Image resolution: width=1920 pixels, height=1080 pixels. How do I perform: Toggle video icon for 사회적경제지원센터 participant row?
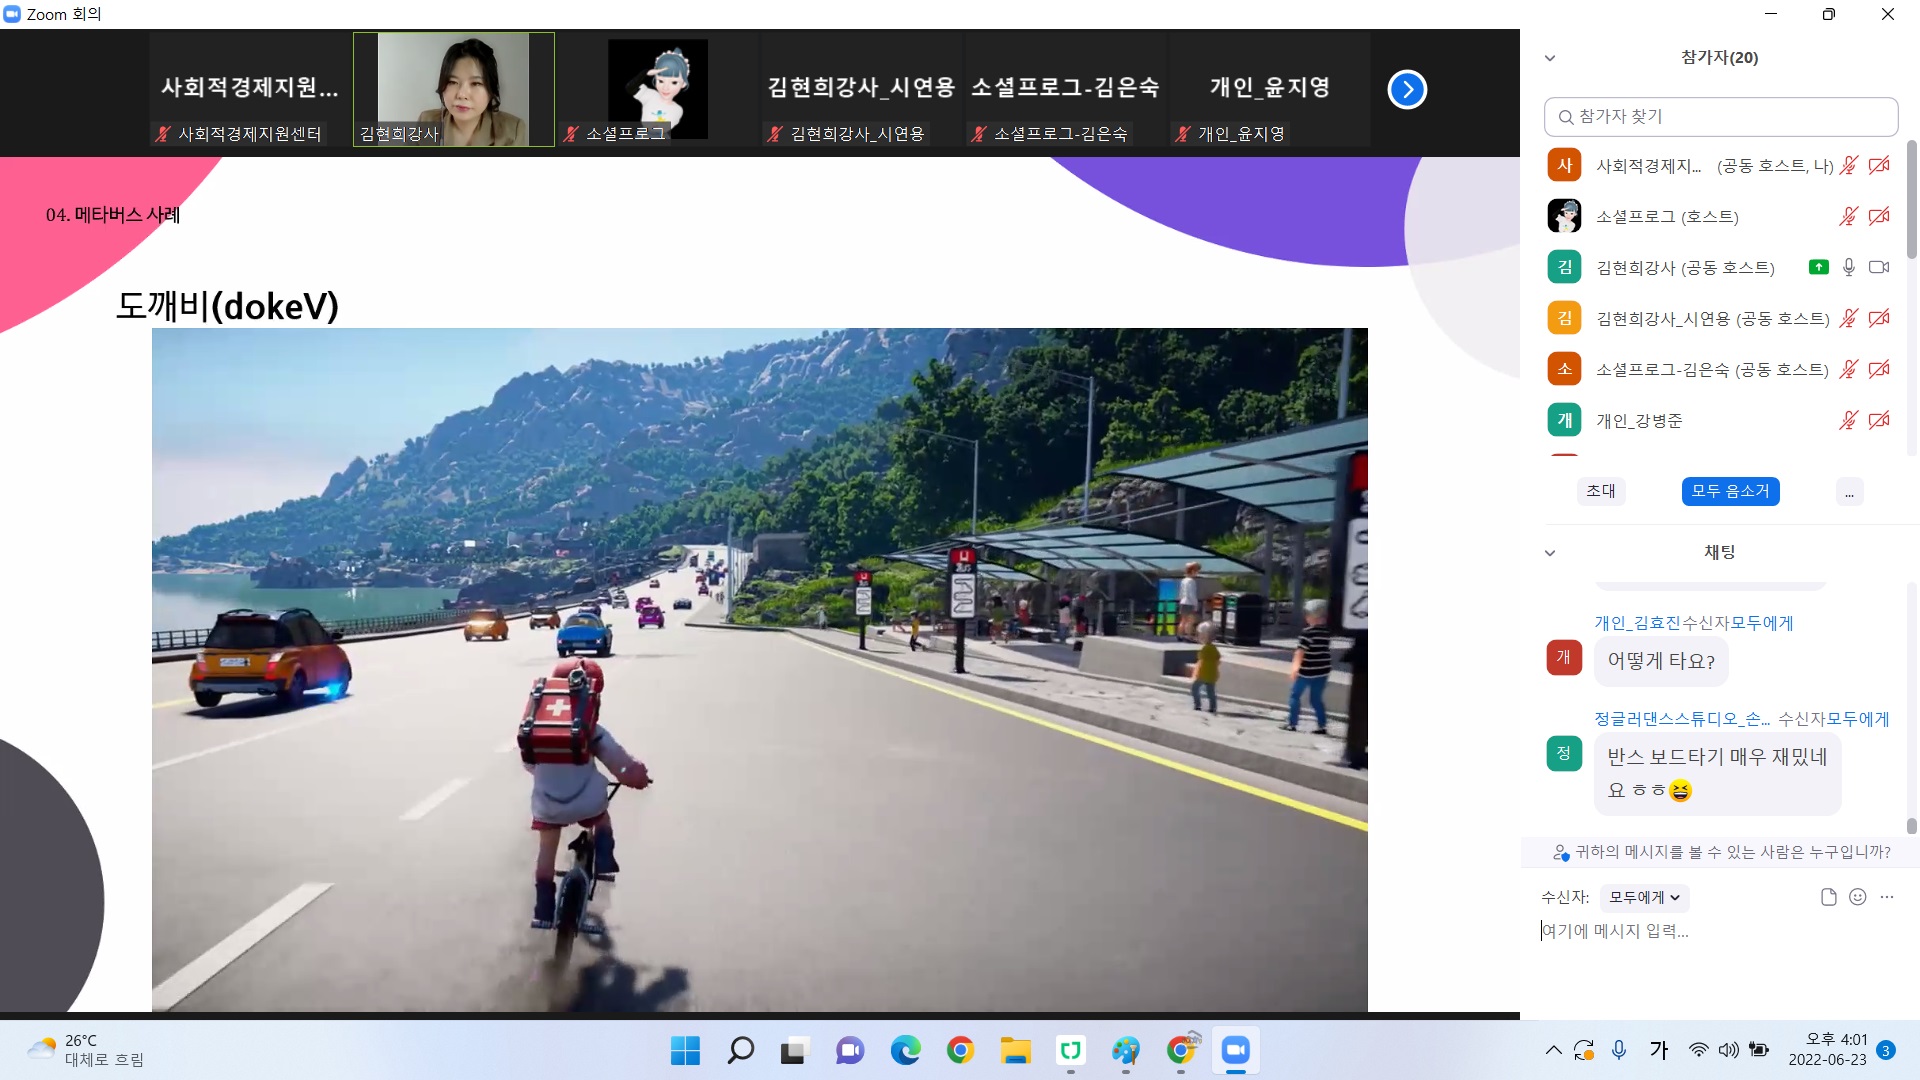(1879, 165)
